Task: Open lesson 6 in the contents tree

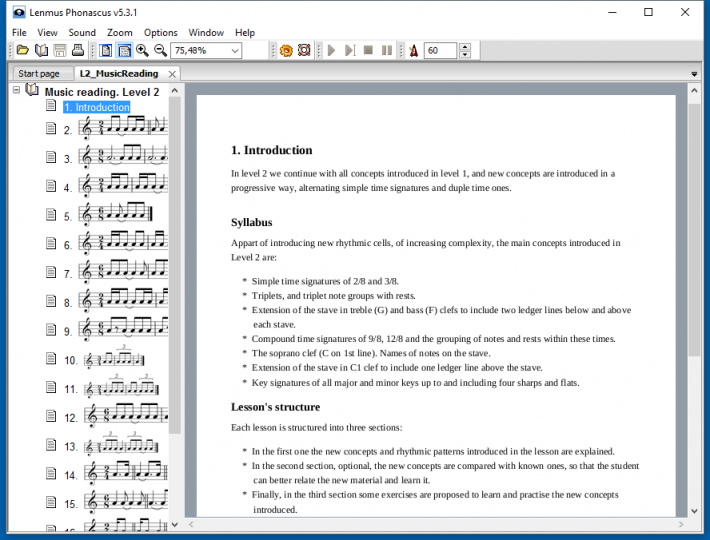Action: point(116,244)
